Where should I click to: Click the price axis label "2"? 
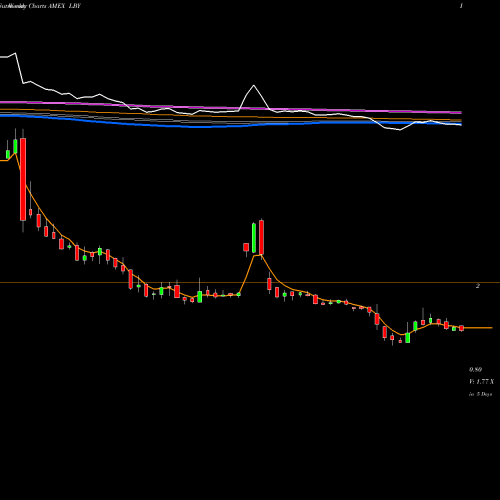478,286
